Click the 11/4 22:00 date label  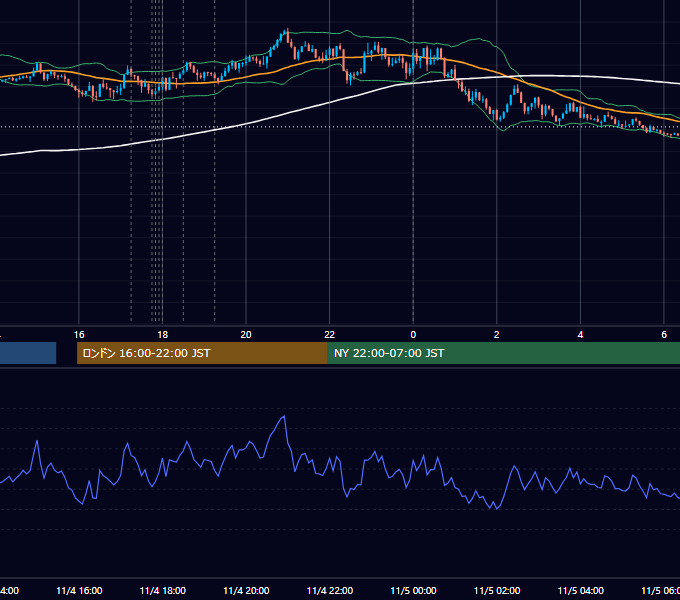pos(330,590)
